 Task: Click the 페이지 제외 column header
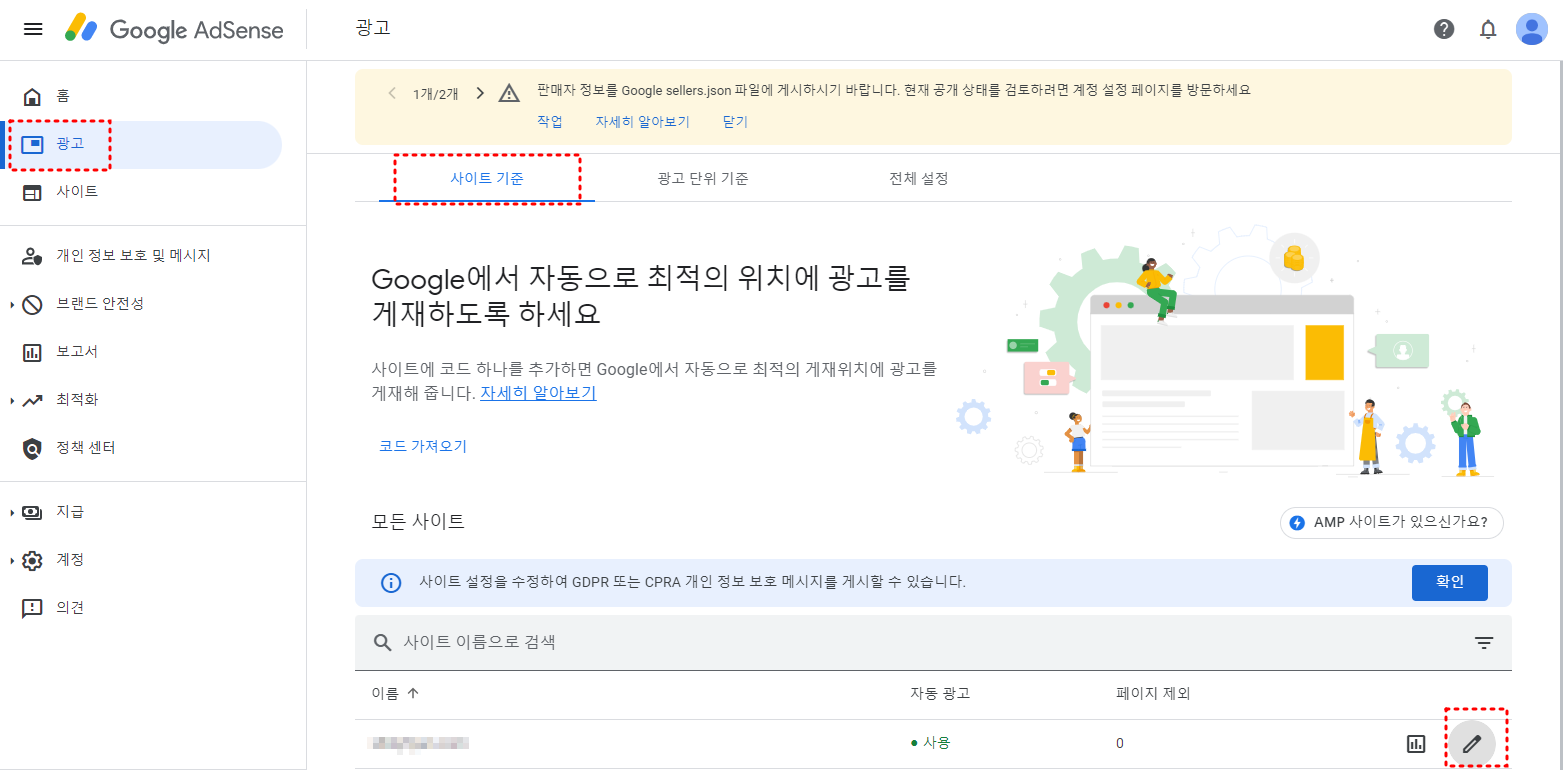click(1153, 693)
